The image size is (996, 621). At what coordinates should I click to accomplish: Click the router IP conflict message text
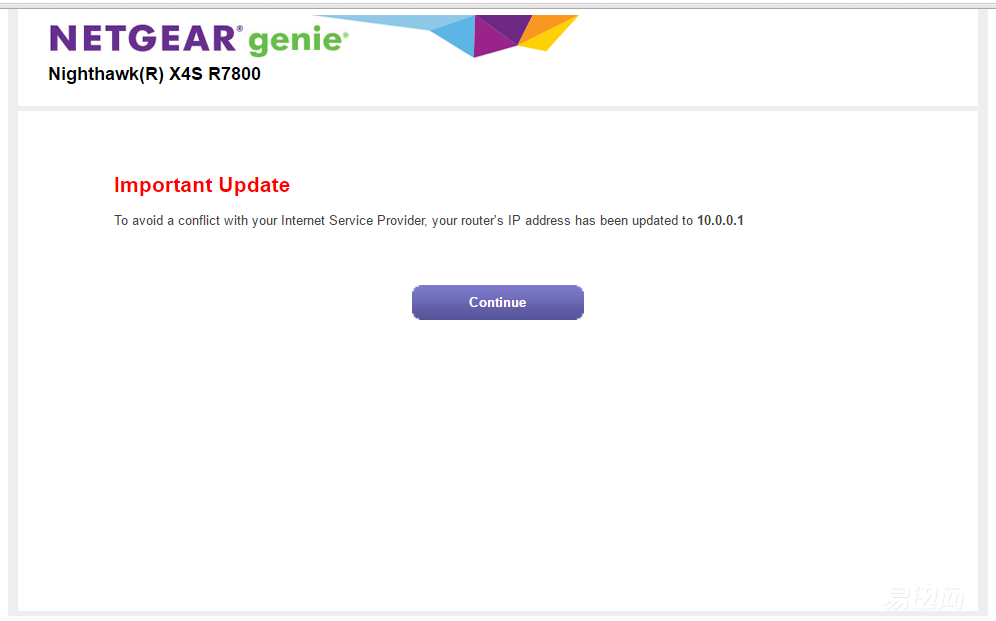tap(429, 220)
